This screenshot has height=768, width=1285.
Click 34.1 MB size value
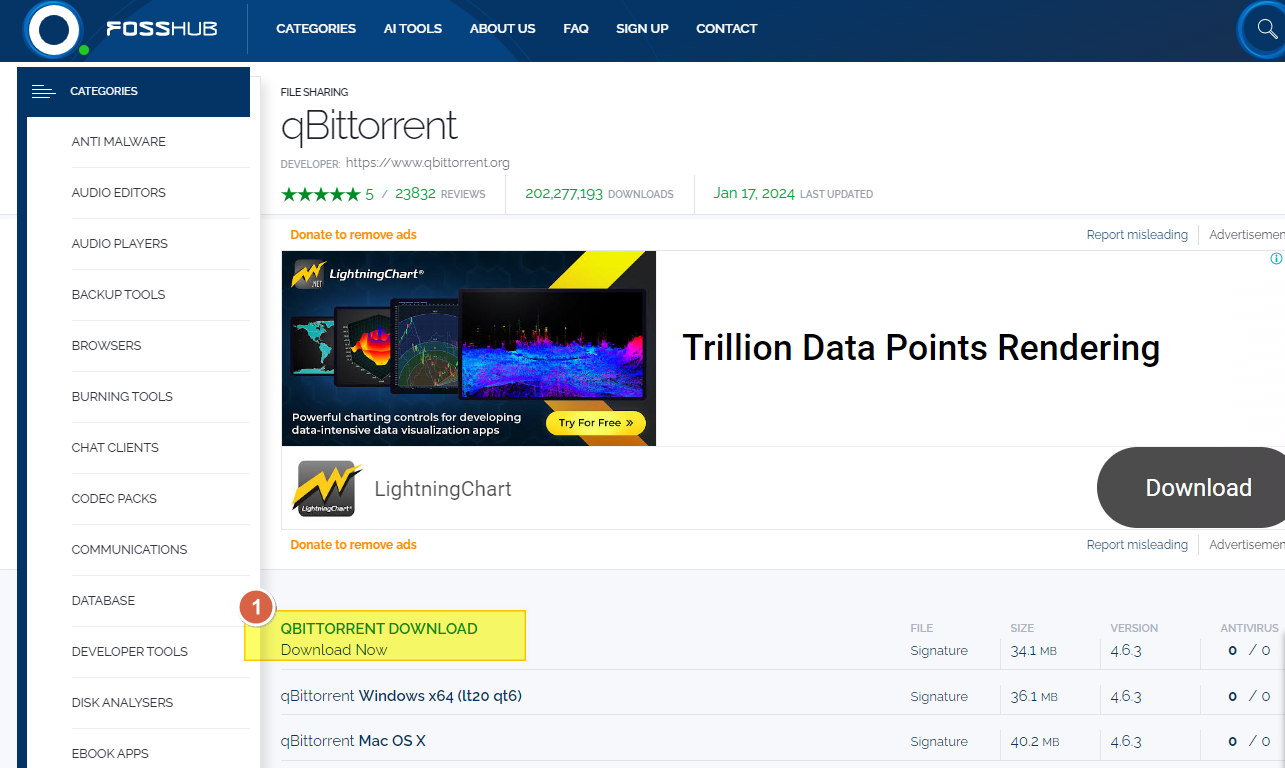pyautogui.click(x=1033, y=651)
